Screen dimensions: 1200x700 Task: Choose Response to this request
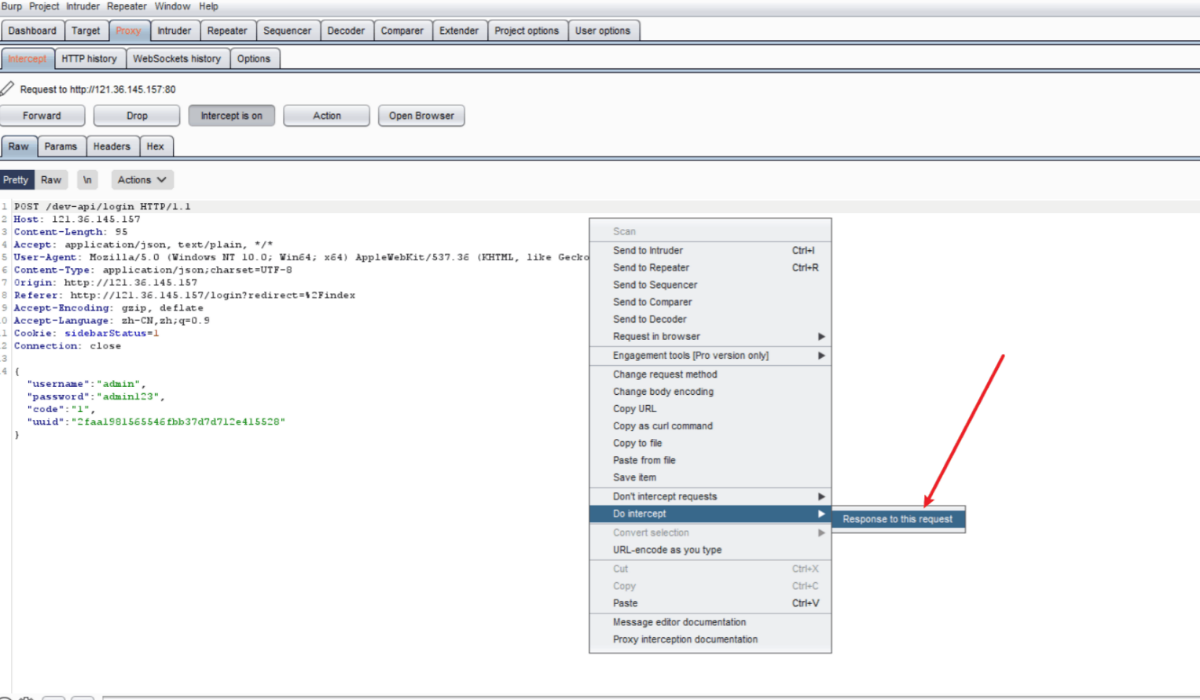pyautogui.click(x=898, y=519)
